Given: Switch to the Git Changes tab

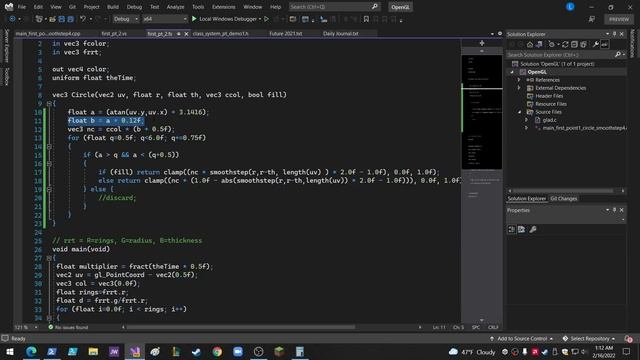Looking at the screenshot, I should (x=564, y=198).
